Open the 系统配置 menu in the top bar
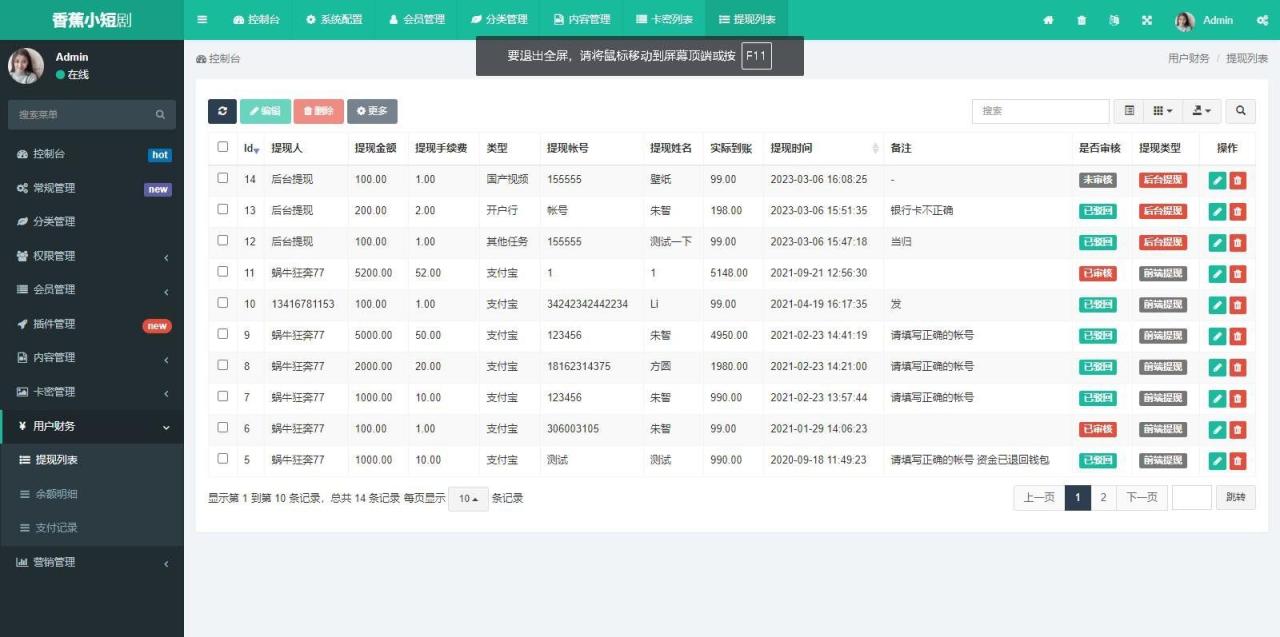Screen dimensions: 1280x637 click(x=332, y=19)
